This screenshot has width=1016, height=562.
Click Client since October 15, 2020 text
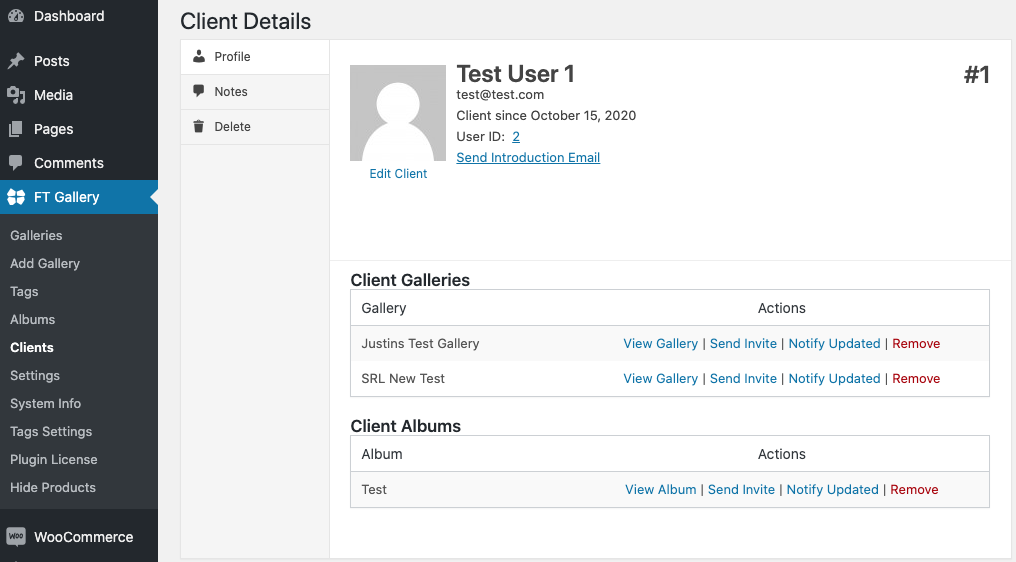[546, 115]
